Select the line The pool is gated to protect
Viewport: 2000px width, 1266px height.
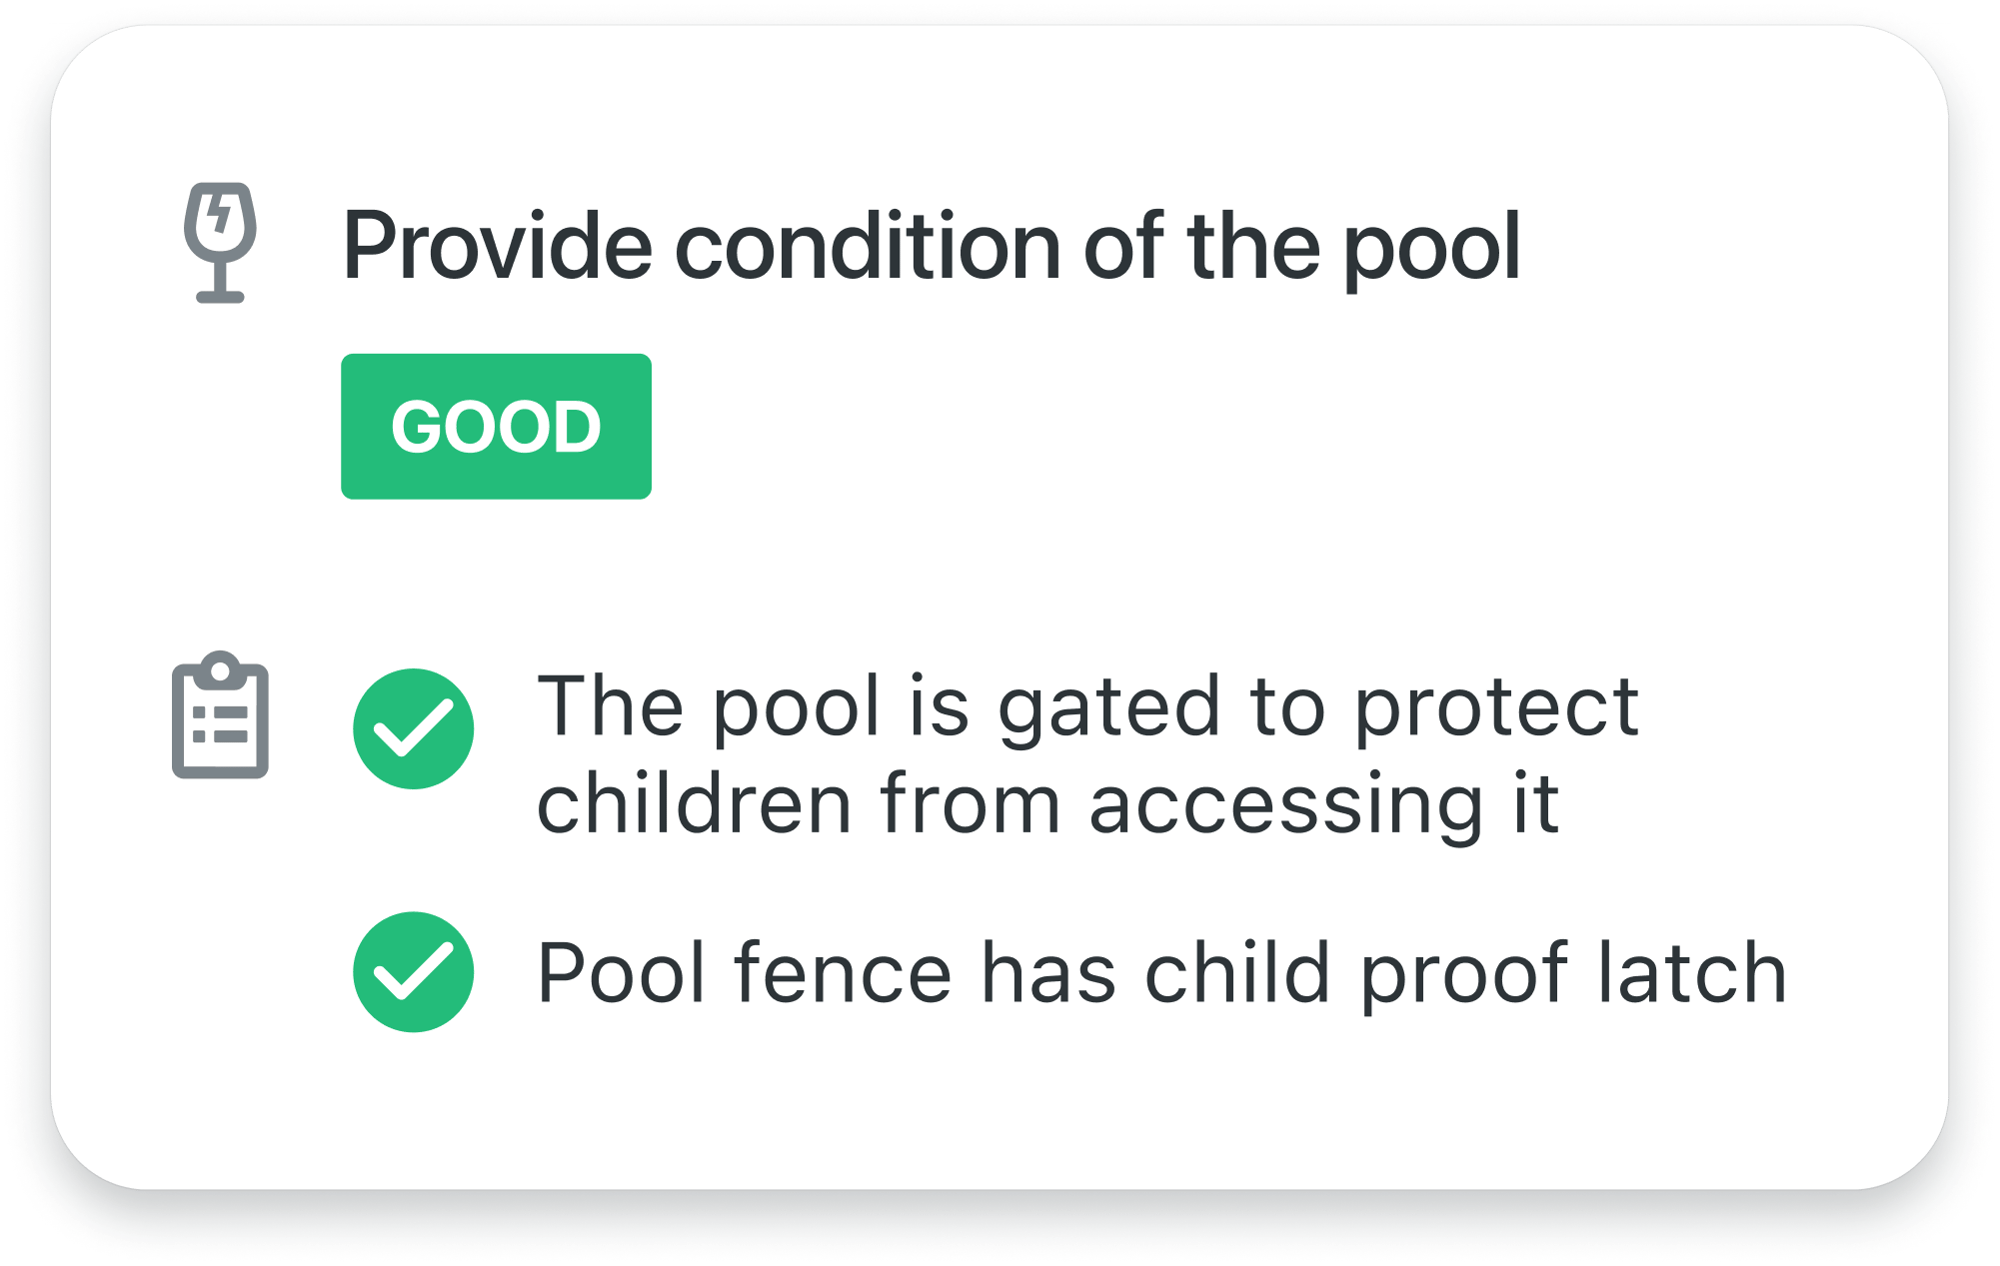click(1087, 707)
